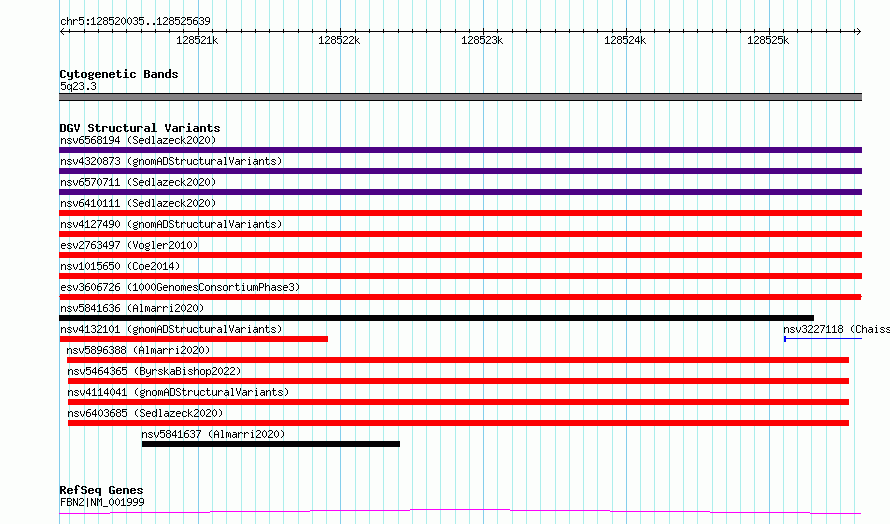Select variant label nsv3227118 (Chaiss...)

(836, 329)
